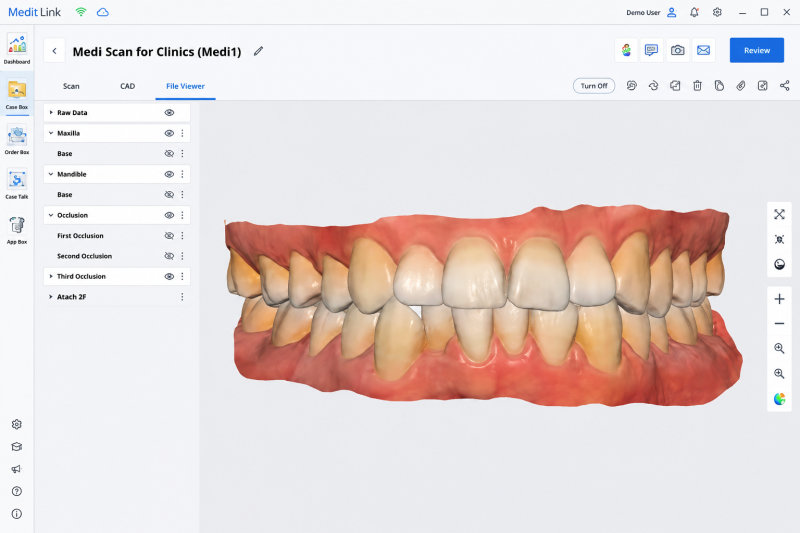Select the File Viewer tab
Viewport: 800px width, 533px height.
click(185, 86)
